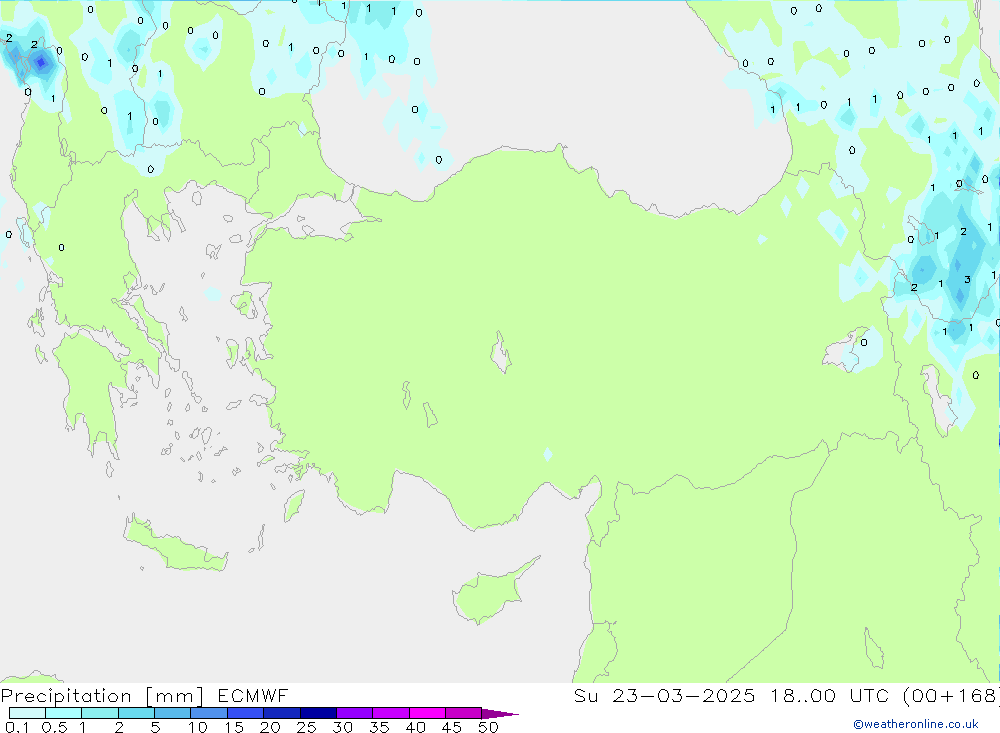This screenshot has height=733, width=1000.
Task: Click the dark navy swatch between 25 and 30
Action: [318, 713]
